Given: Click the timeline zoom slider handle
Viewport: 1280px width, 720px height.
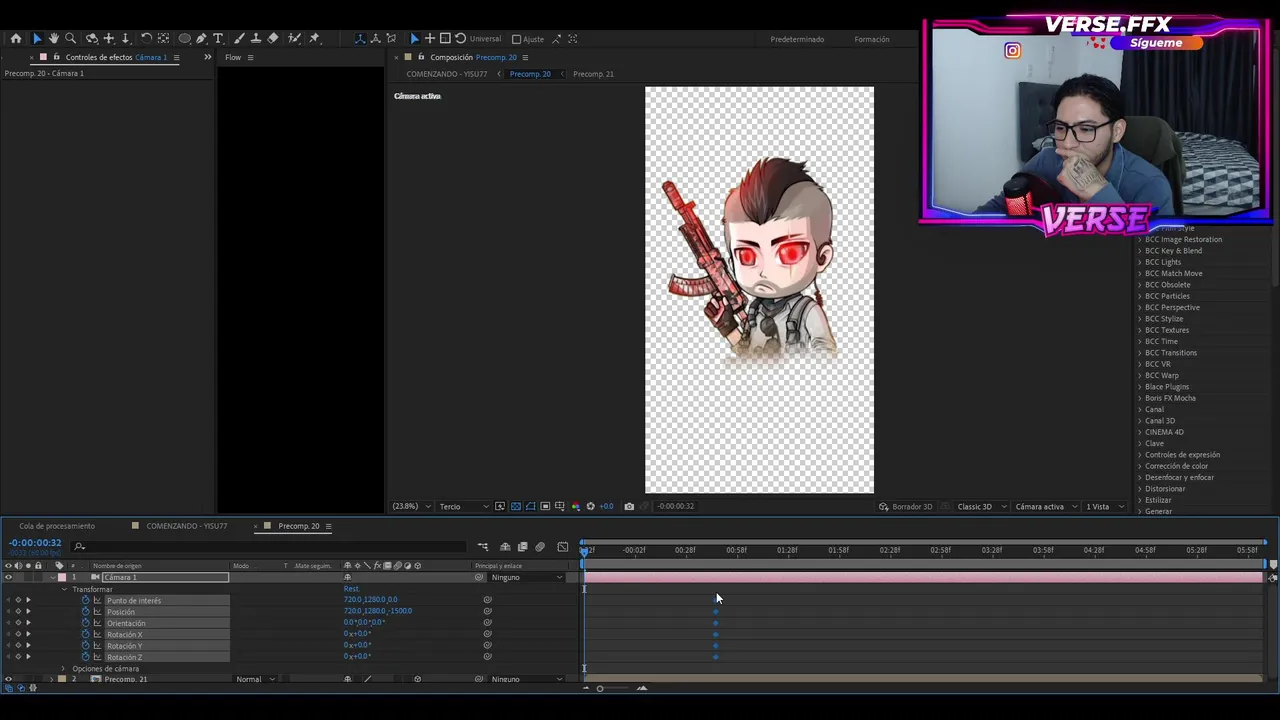Looking at the screenshot, I should pyautogui.click(x=600, y=688).
